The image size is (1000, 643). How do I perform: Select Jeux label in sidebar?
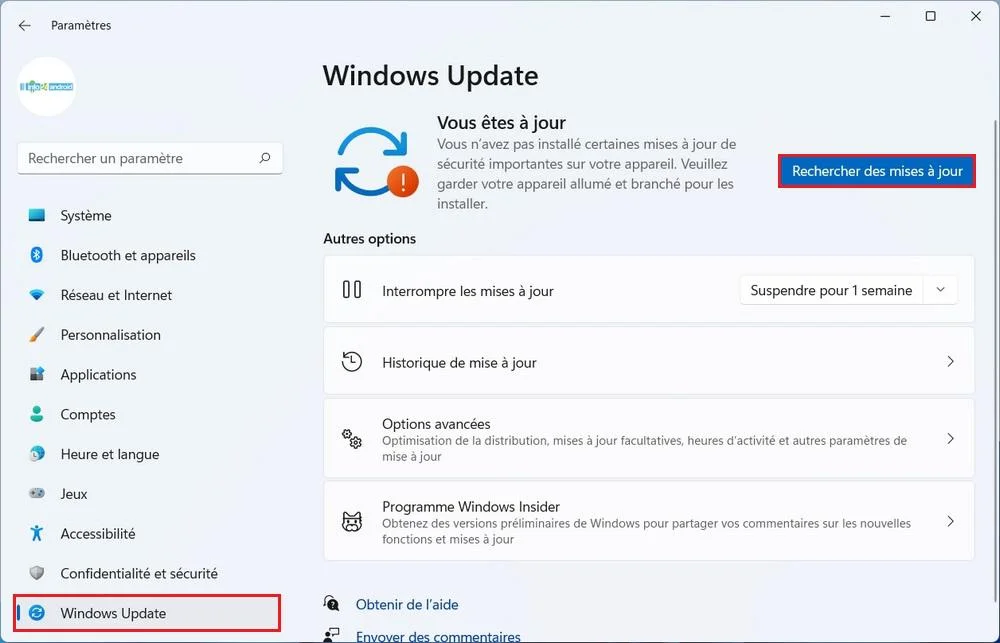(74, 494)
